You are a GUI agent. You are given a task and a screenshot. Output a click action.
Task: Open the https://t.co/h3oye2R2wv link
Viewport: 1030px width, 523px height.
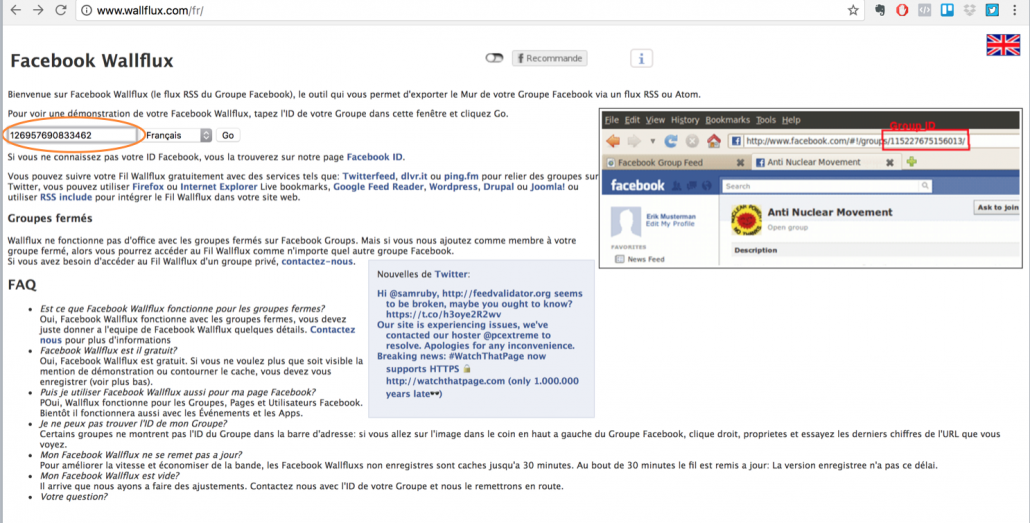(443, 315)
